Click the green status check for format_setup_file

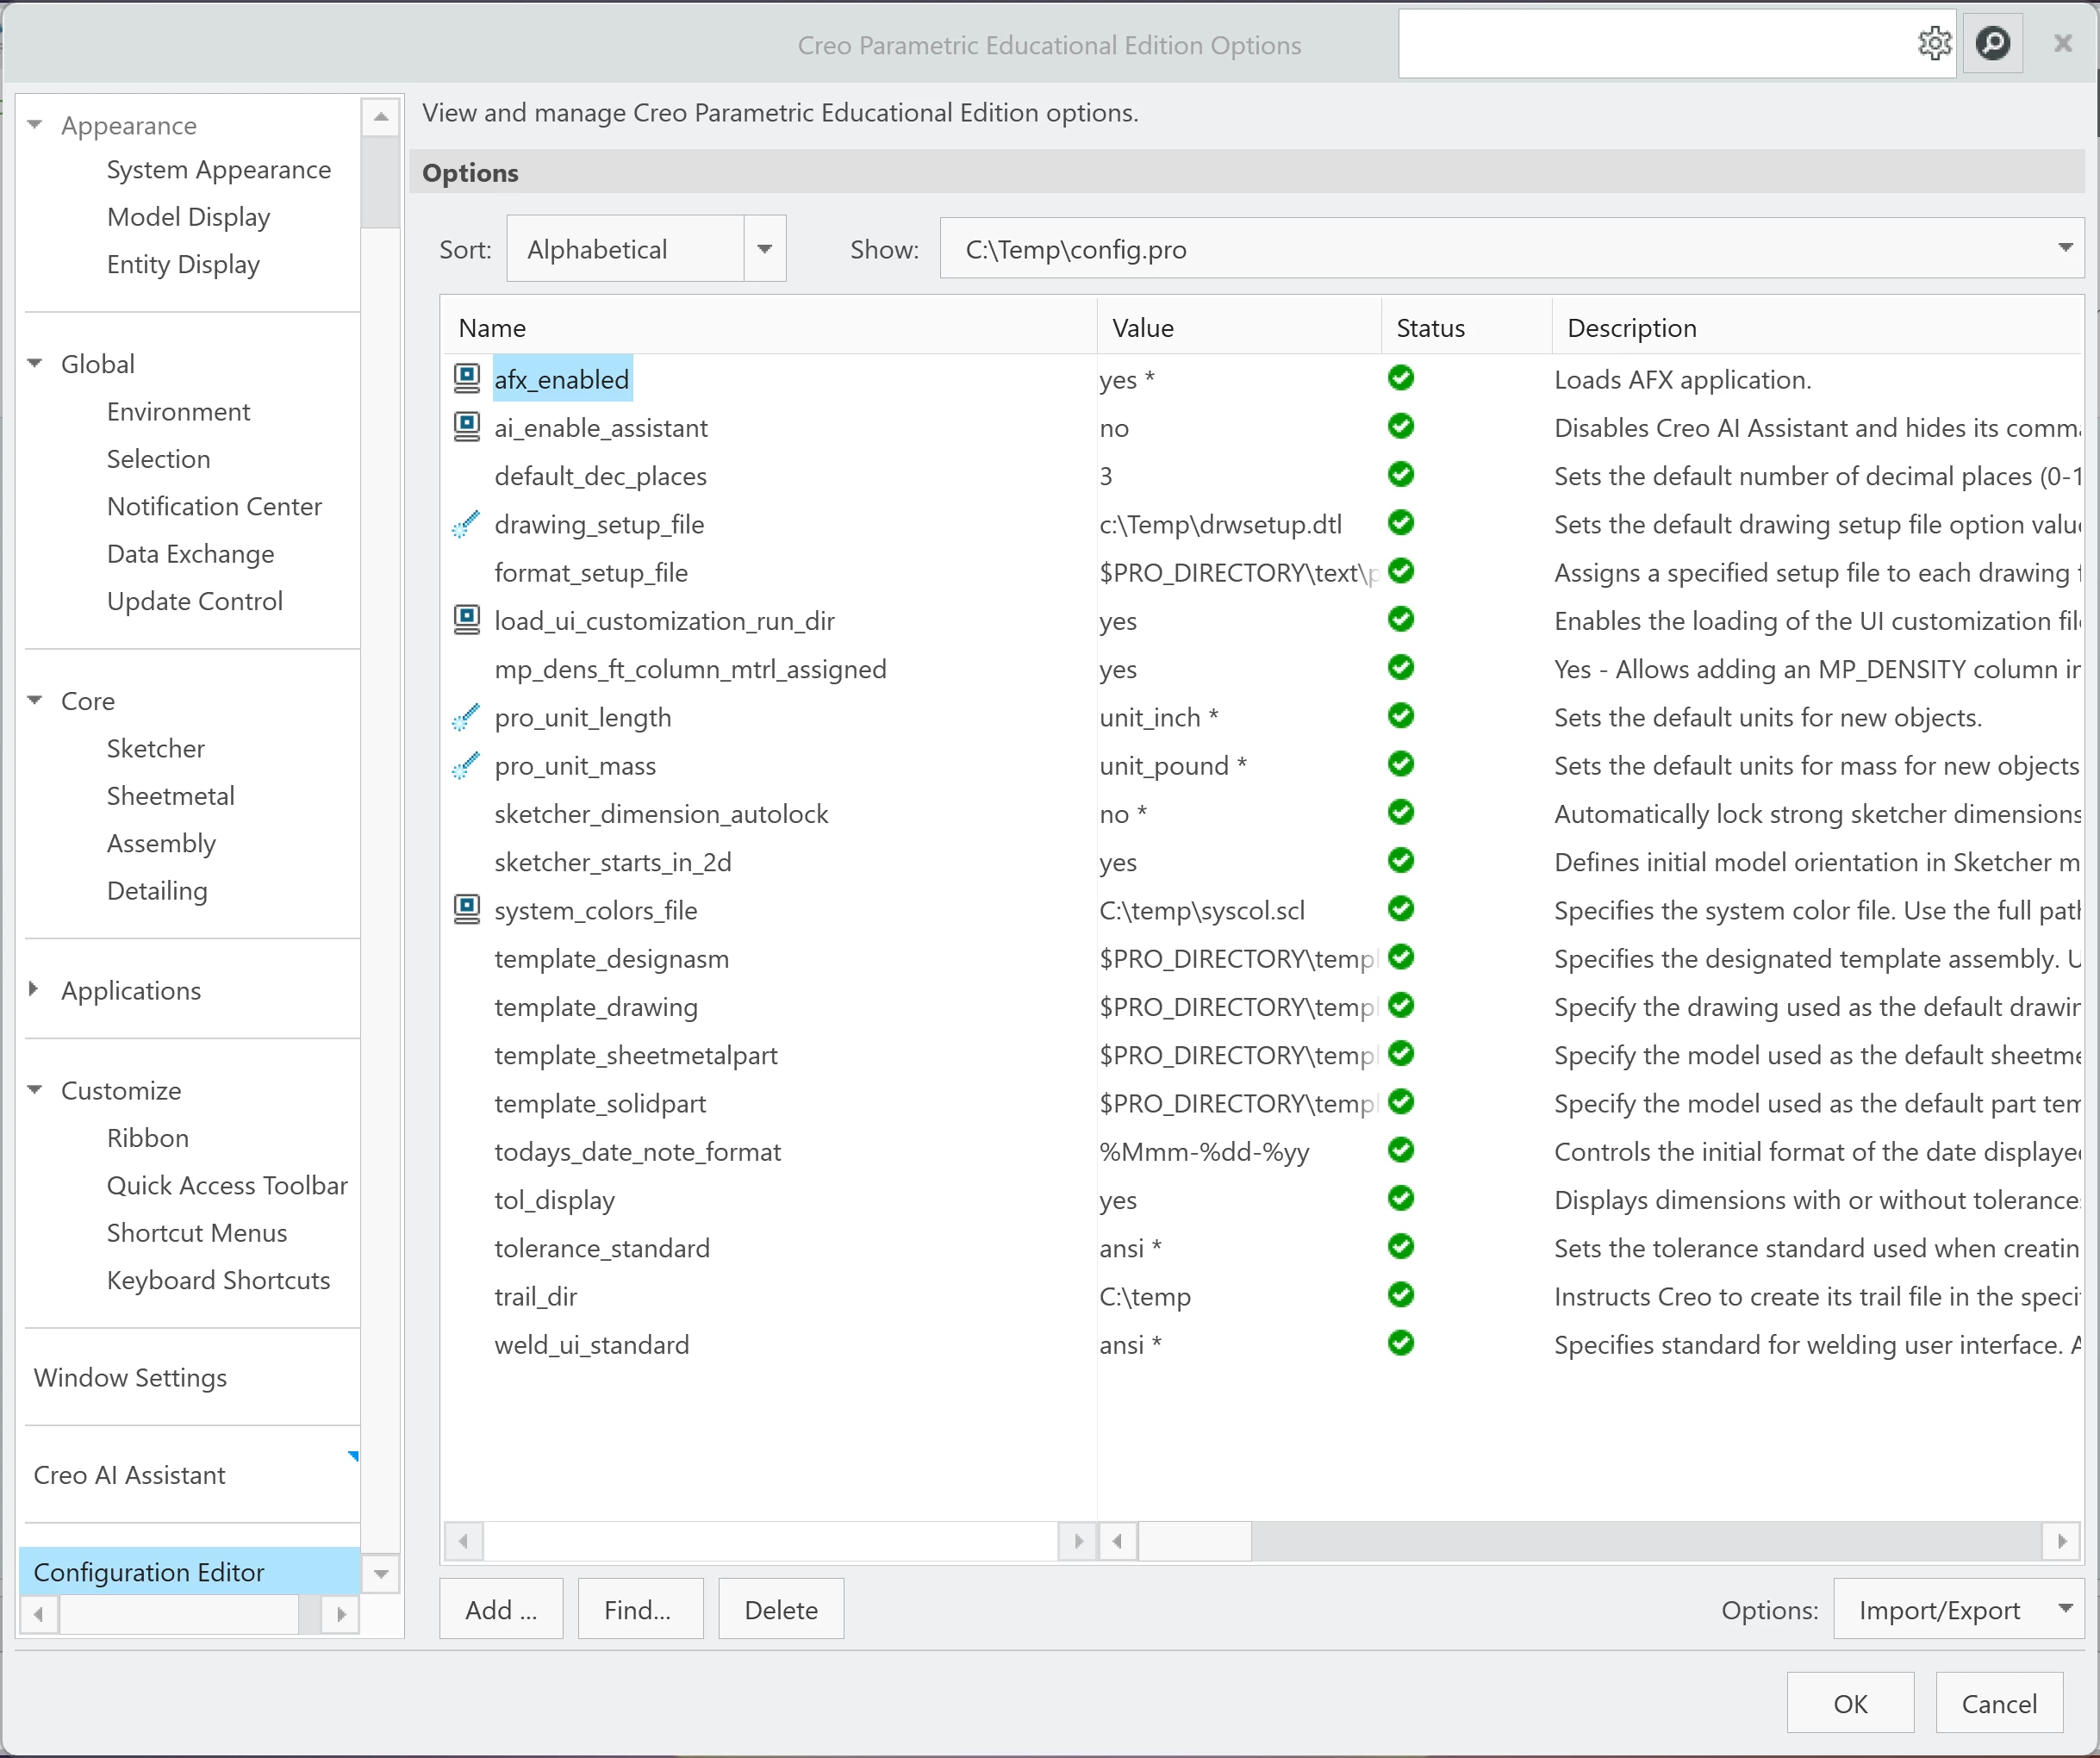1401,571
